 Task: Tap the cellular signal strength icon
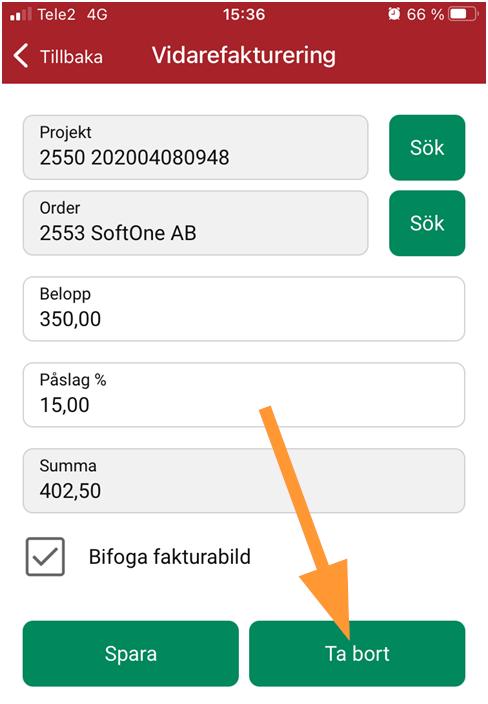21,14
